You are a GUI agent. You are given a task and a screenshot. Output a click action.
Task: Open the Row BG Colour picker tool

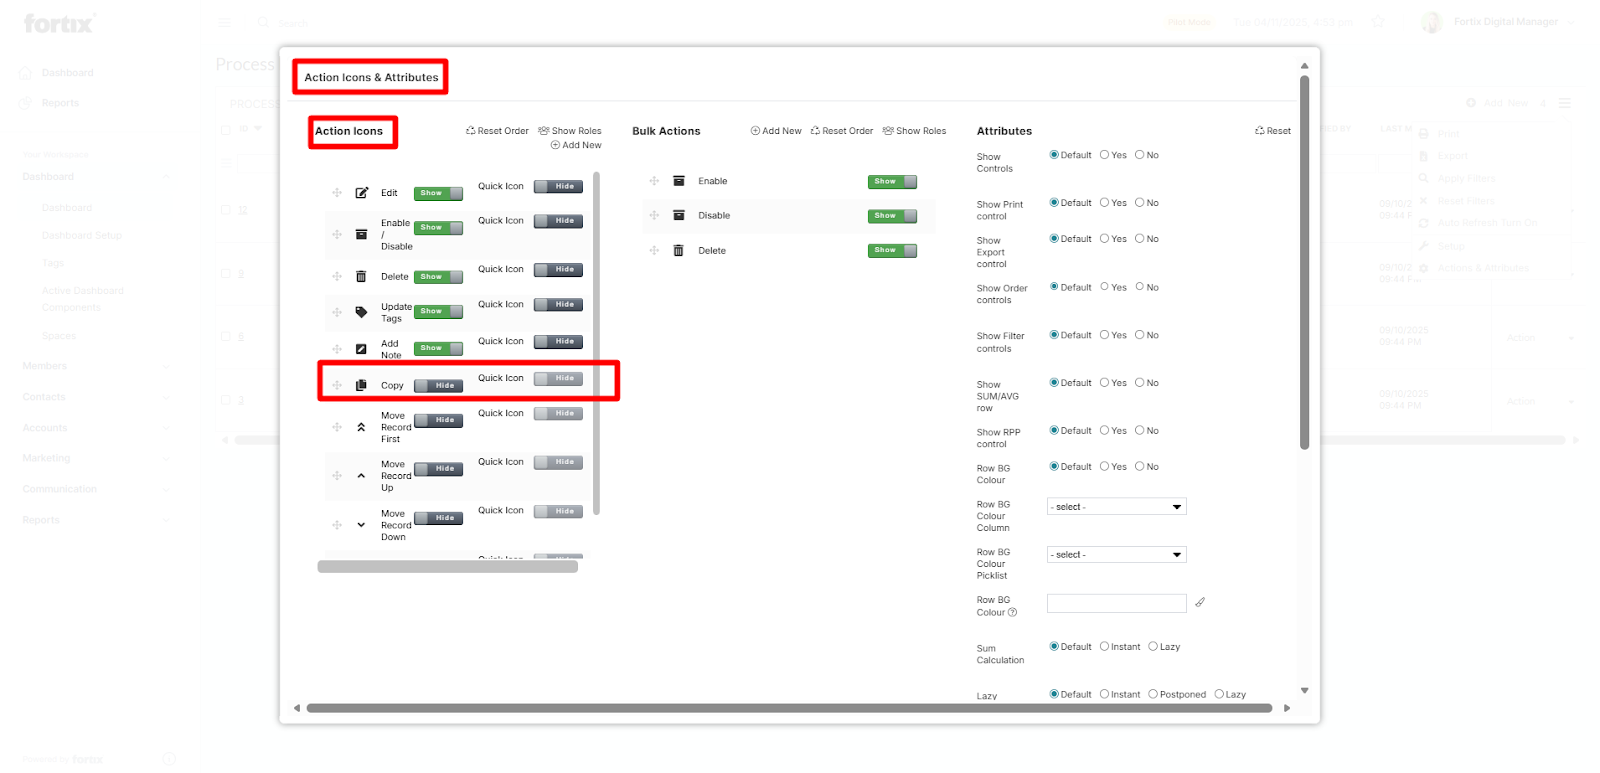[1200, 602]
